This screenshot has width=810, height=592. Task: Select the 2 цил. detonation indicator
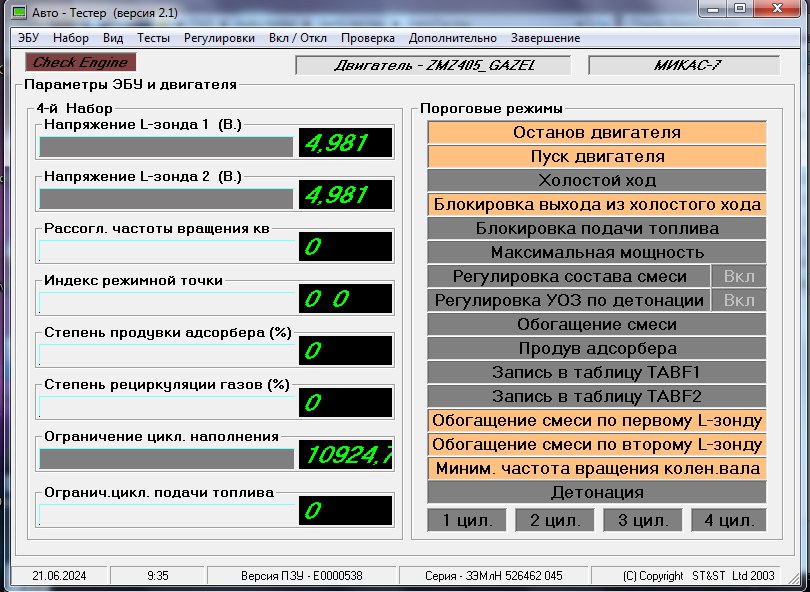coord(555,520)
